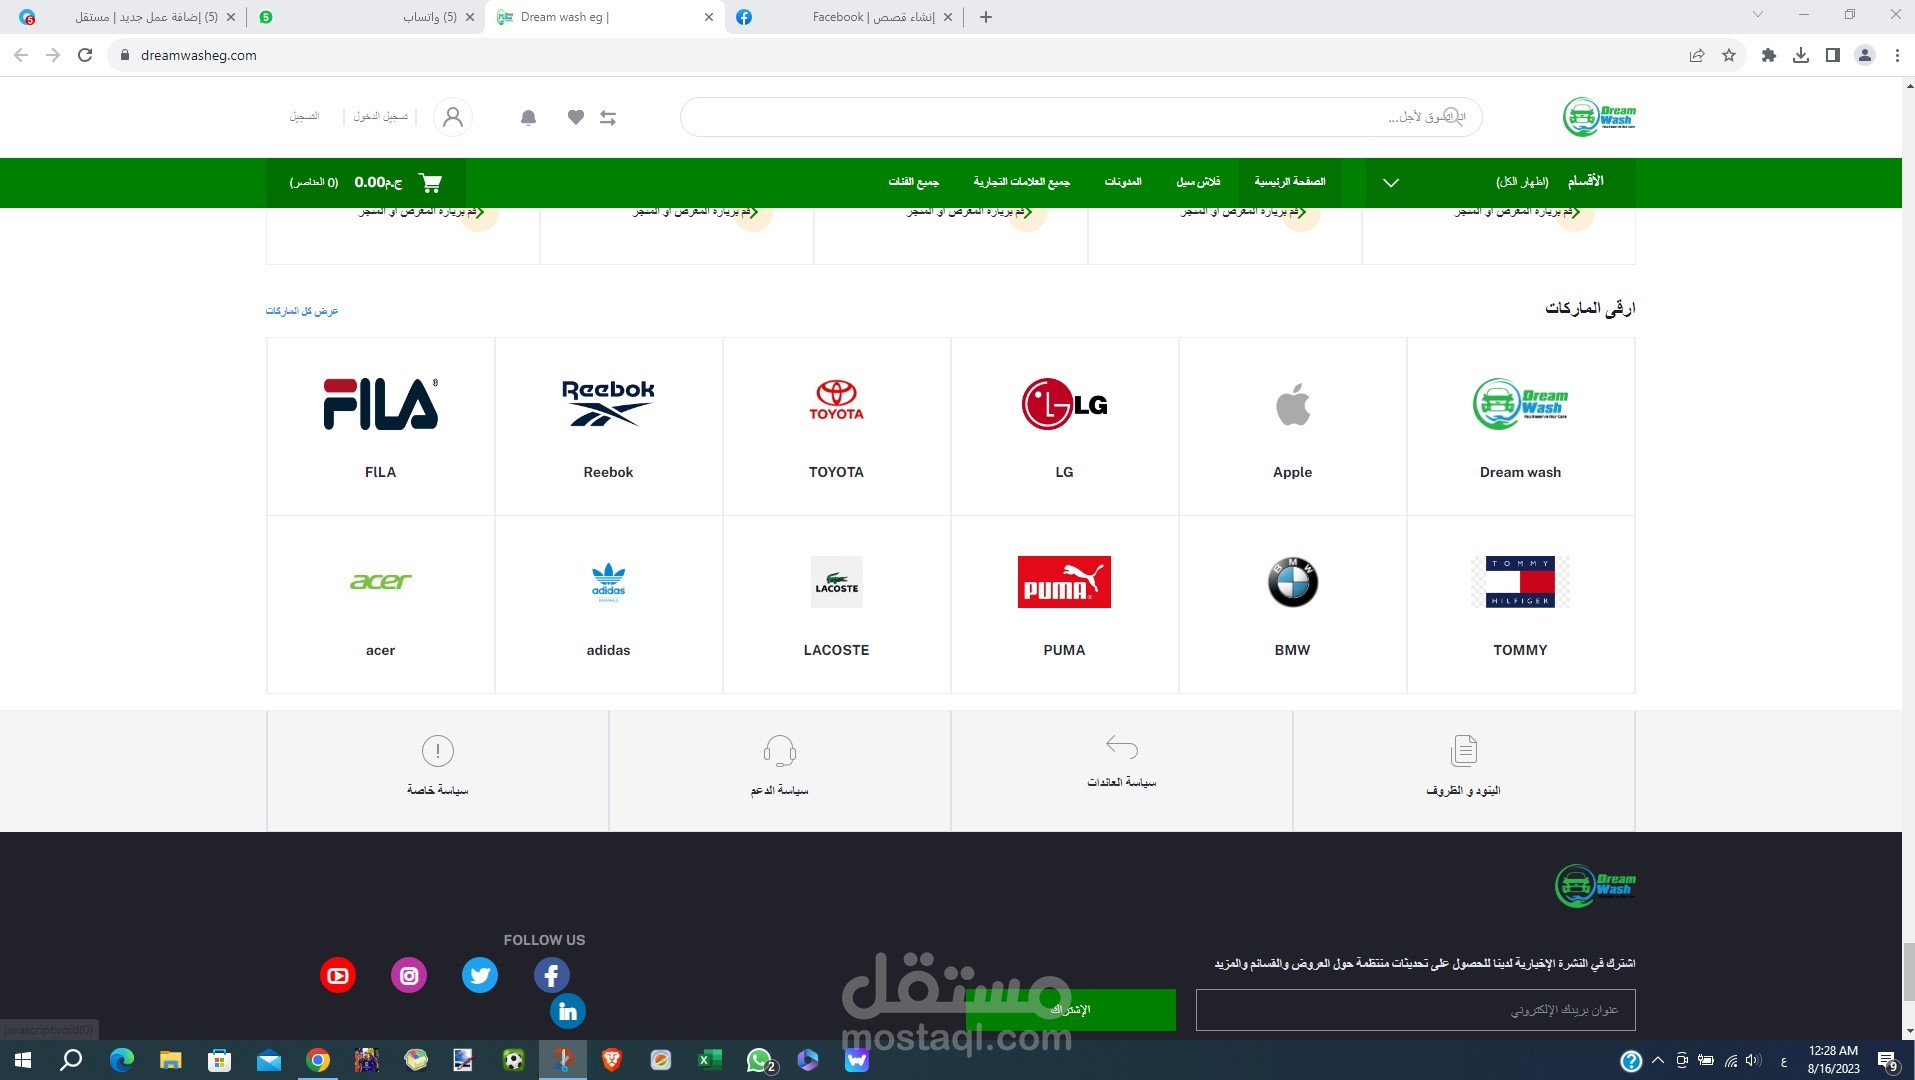Open the shopping cart icon

pos(431,182)
